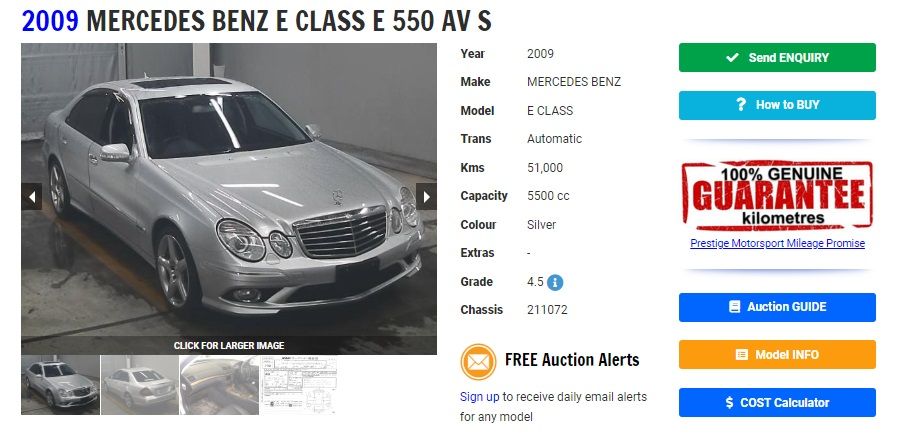
Task: Follow the Prestige Motorsport Mileage Promise link
Action: point(777,243)
